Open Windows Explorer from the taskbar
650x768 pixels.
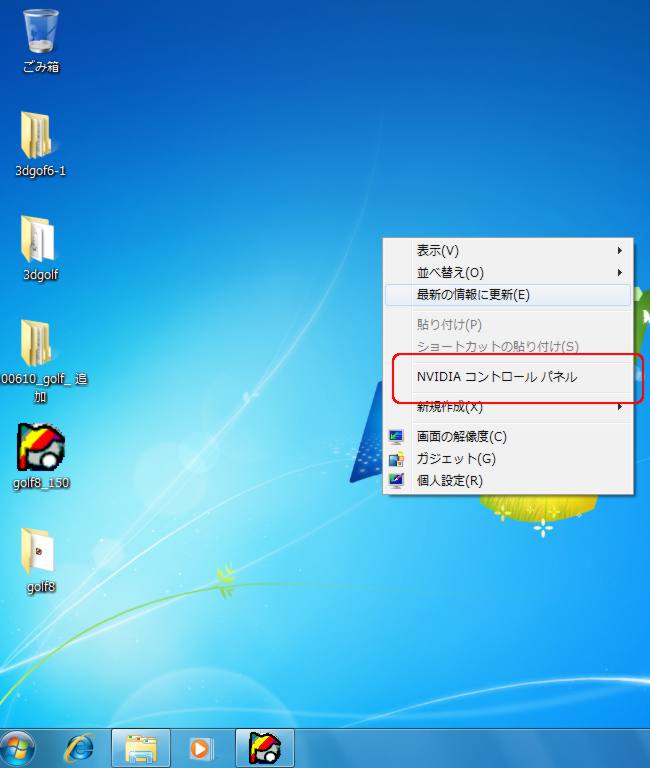tap(141, 748)
